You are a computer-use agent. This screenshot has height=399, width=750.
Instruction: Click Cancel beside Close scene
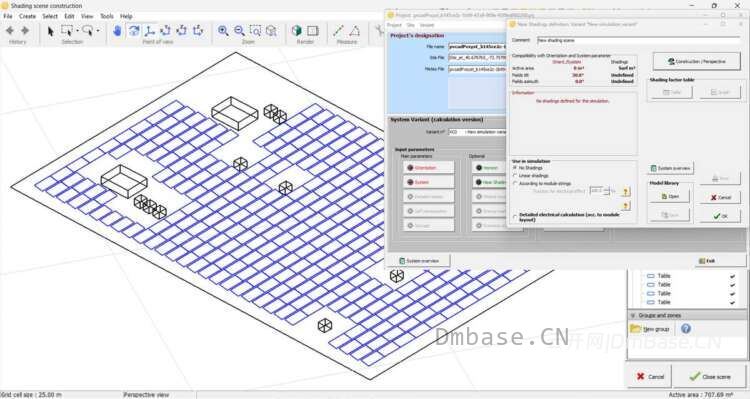point(650,377)
